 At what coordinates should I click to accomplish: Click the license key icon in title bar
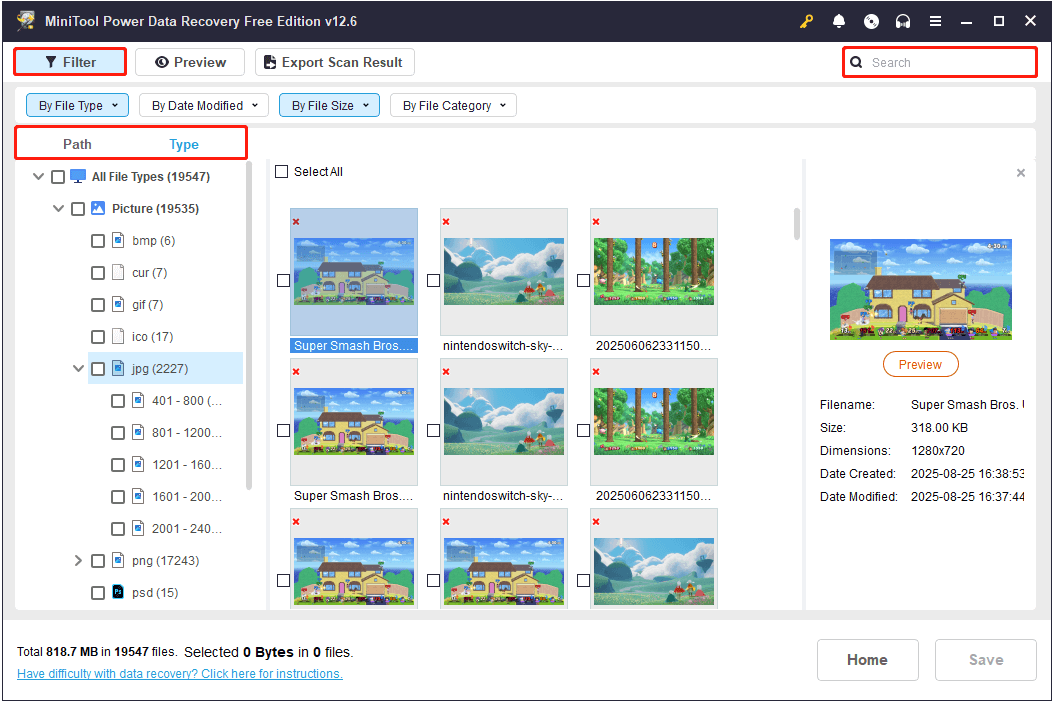coord(806,20)
